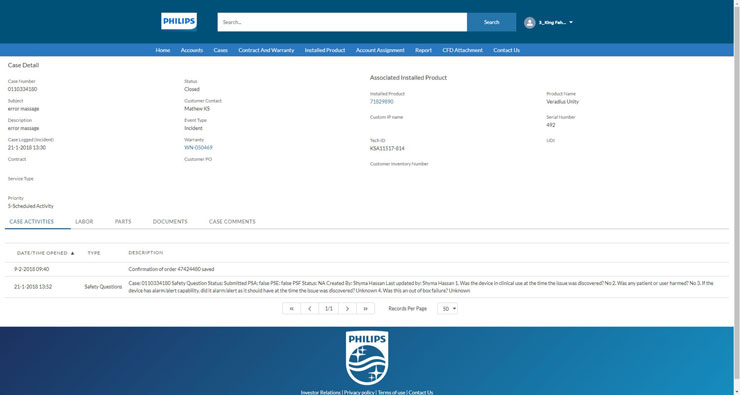Viewport: 740px width, 395px height.
Task: Expand the user account dropdown arrow
Action: click(x=571, y=22)
